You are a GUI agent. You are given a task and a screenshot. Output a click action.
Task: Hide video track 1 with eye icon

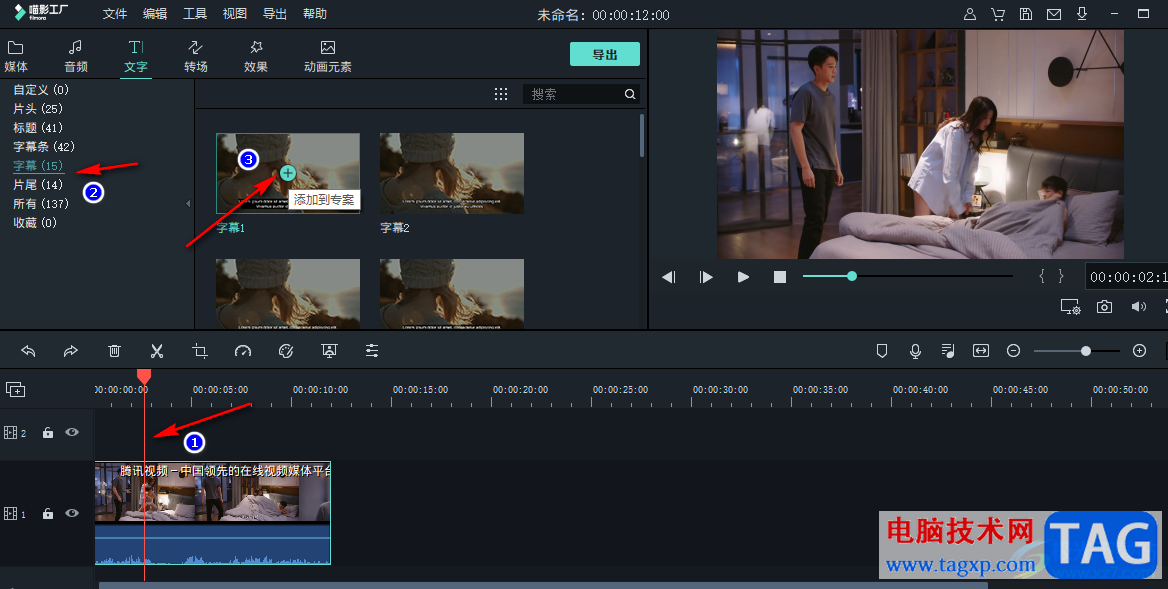point(72,513)
